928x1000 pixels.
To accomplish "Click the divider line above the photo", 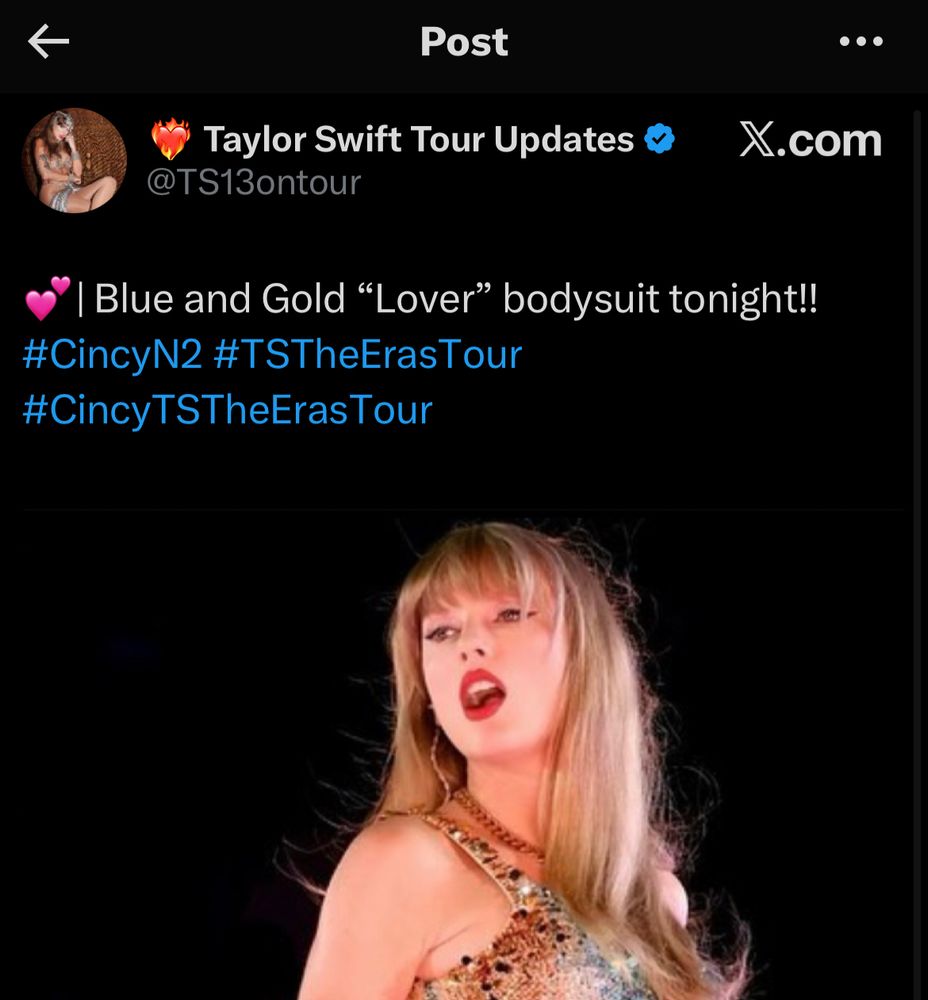I will [x=463, y=511].
